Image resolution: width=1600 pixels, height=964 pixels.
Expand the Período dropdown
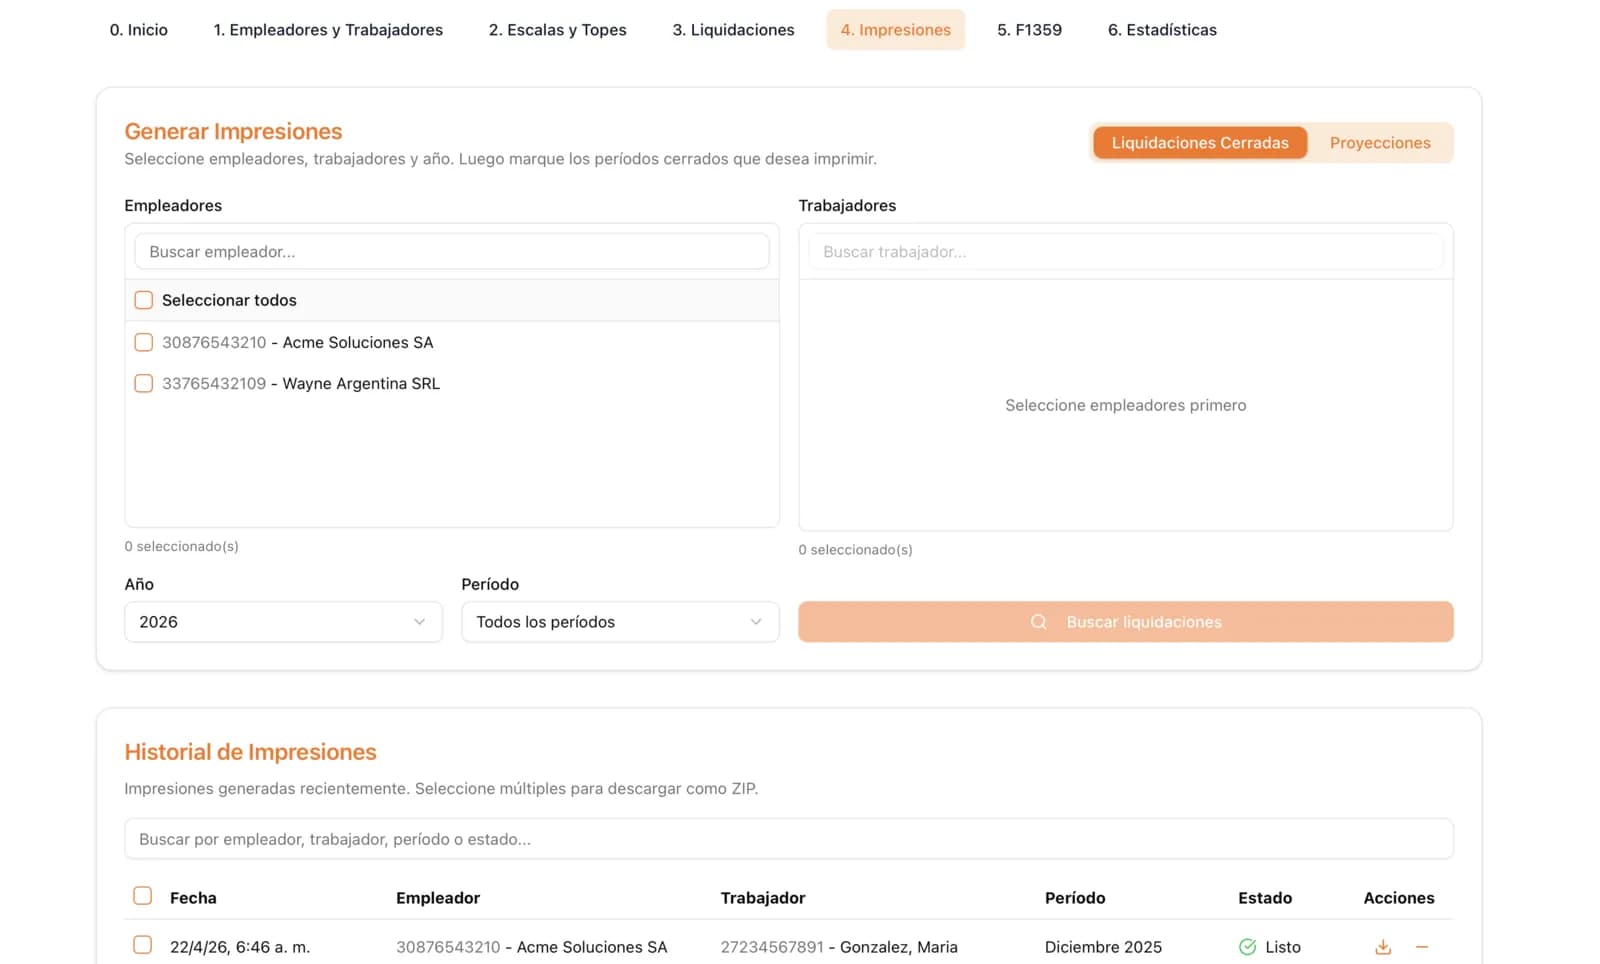(619, 622)
